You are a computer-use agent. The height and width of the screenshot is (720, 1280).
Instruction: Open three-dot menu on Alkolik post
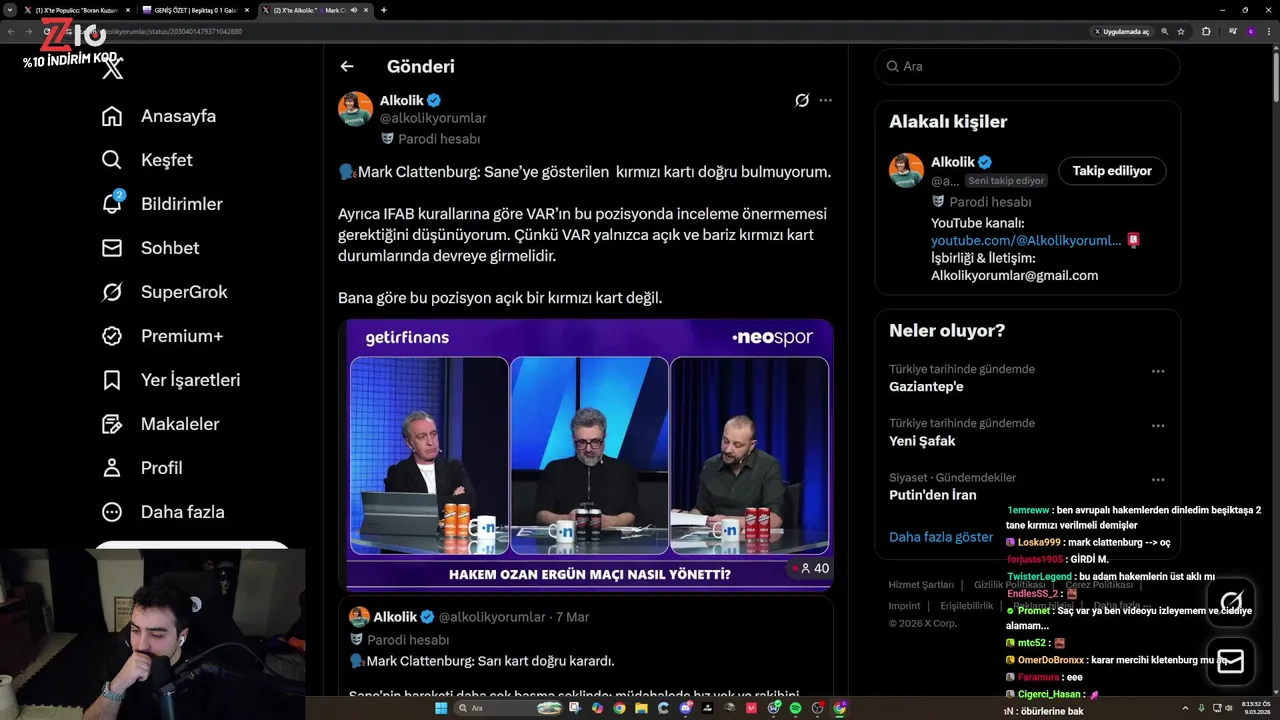pyautogui.click(x=825, y=100)
